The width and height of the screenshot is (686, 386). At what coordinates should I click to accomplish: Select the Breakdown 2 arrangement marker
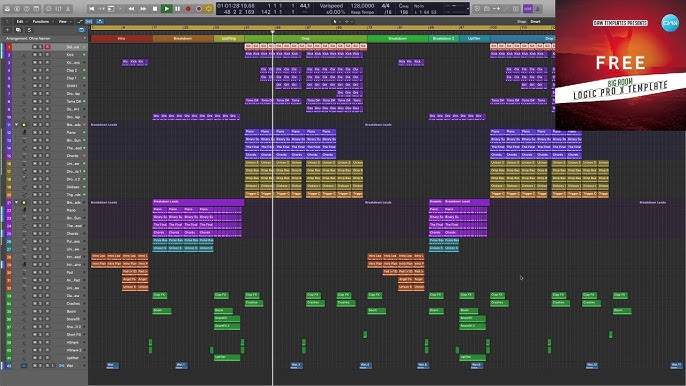[x=444, y=39]
